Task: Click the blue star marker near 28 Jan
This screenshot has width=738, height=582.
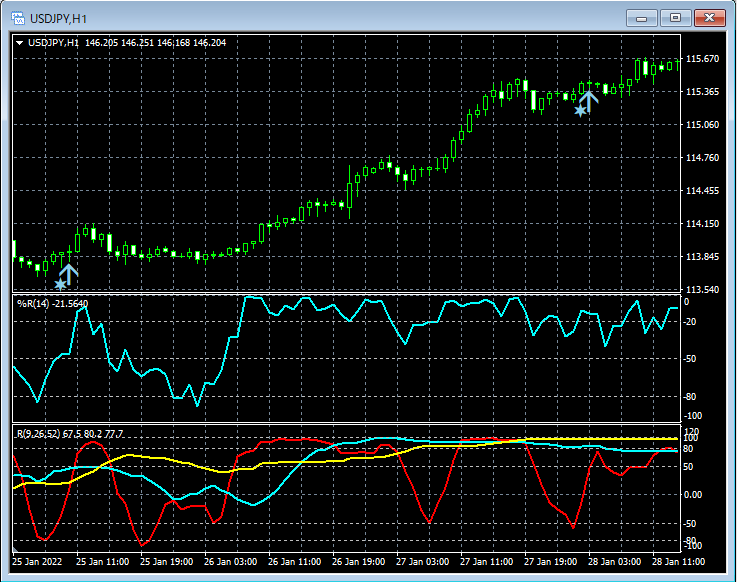Action: [x=580, y=111]
